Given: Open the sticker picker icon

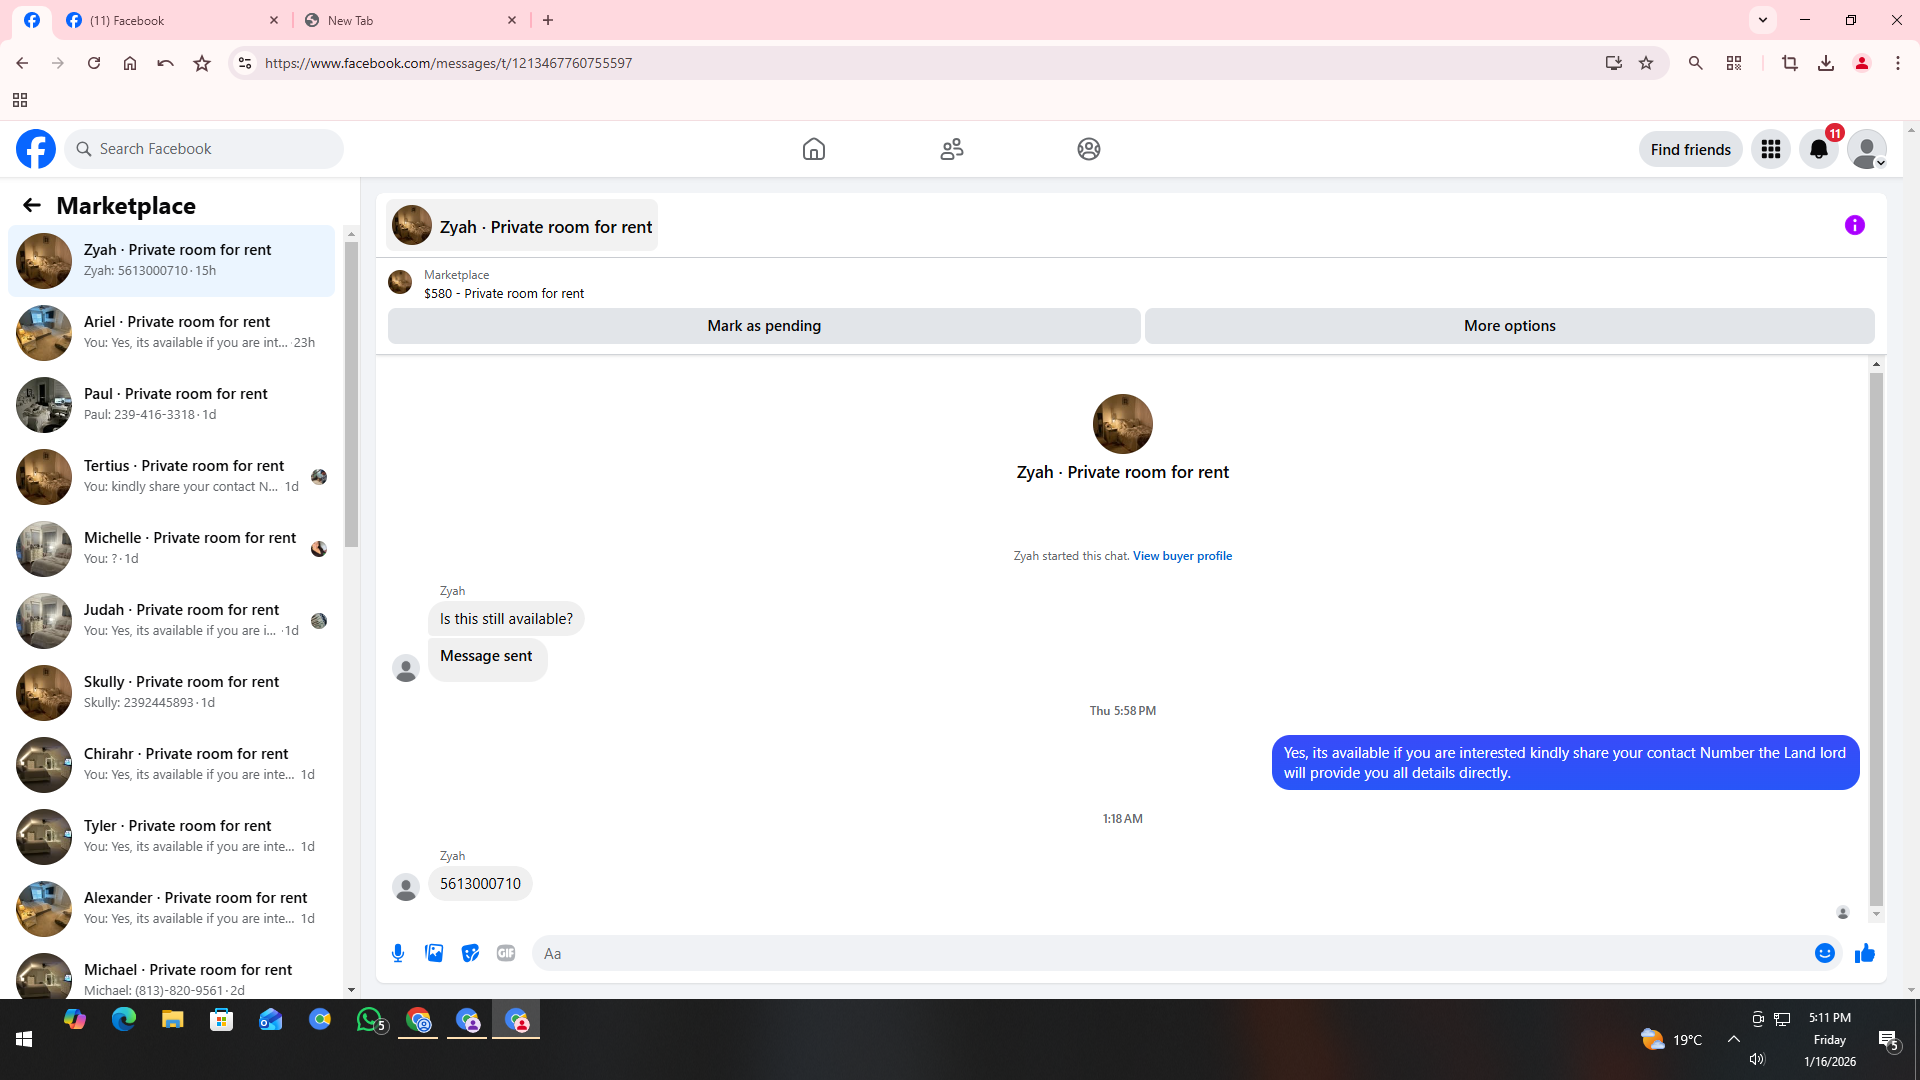Looking at the screenshot, I should coord(470,953).
